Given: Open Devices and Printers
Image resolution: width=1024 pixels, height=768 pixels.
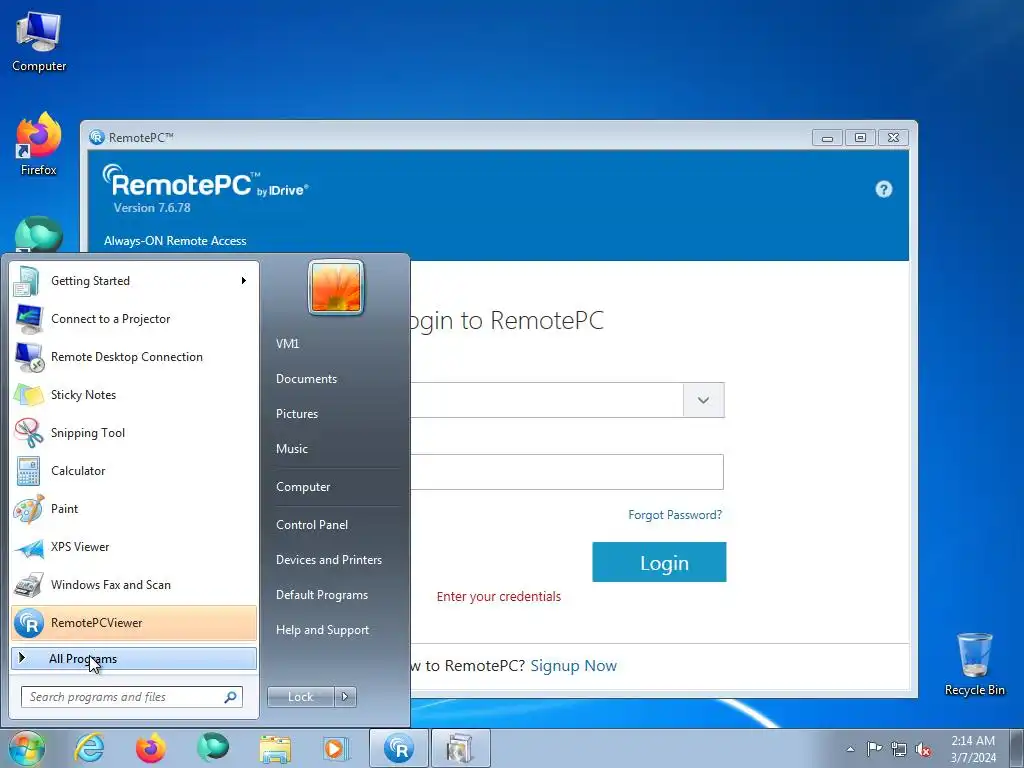Looking at the screenshot, I should tap(328, 560).
